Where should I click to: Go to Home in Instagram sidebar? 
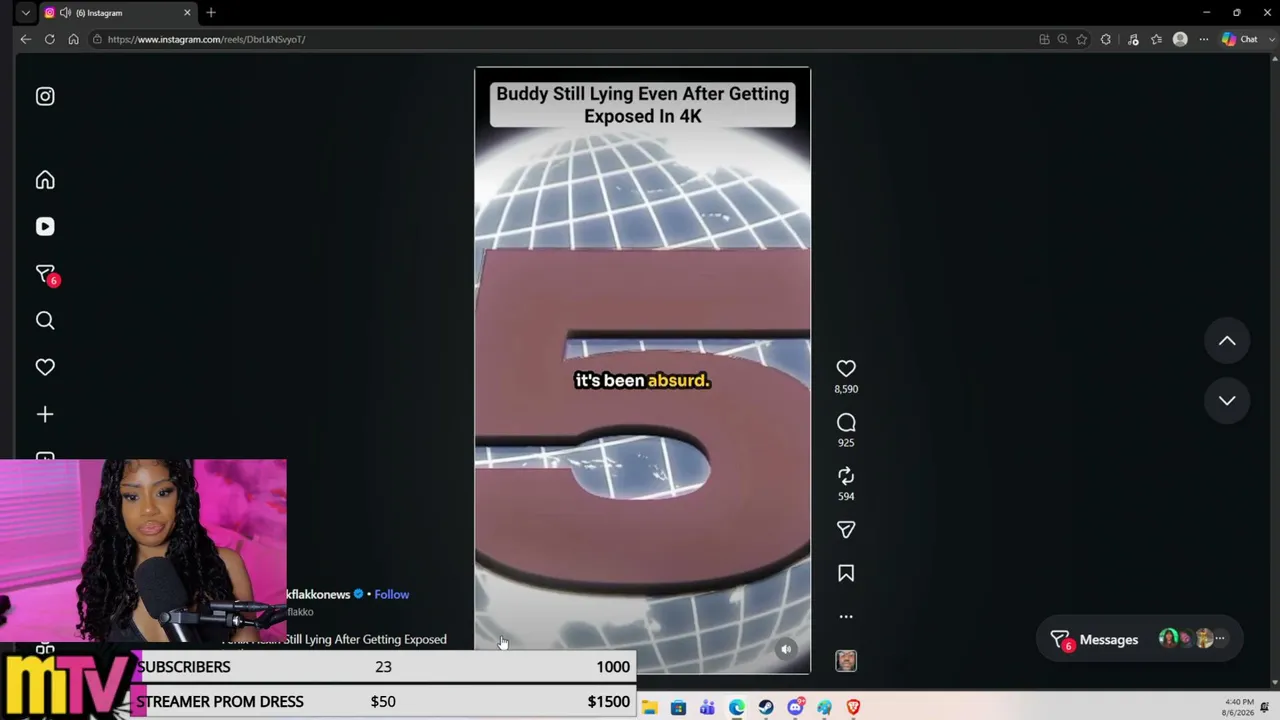click(x=45, y=180)
